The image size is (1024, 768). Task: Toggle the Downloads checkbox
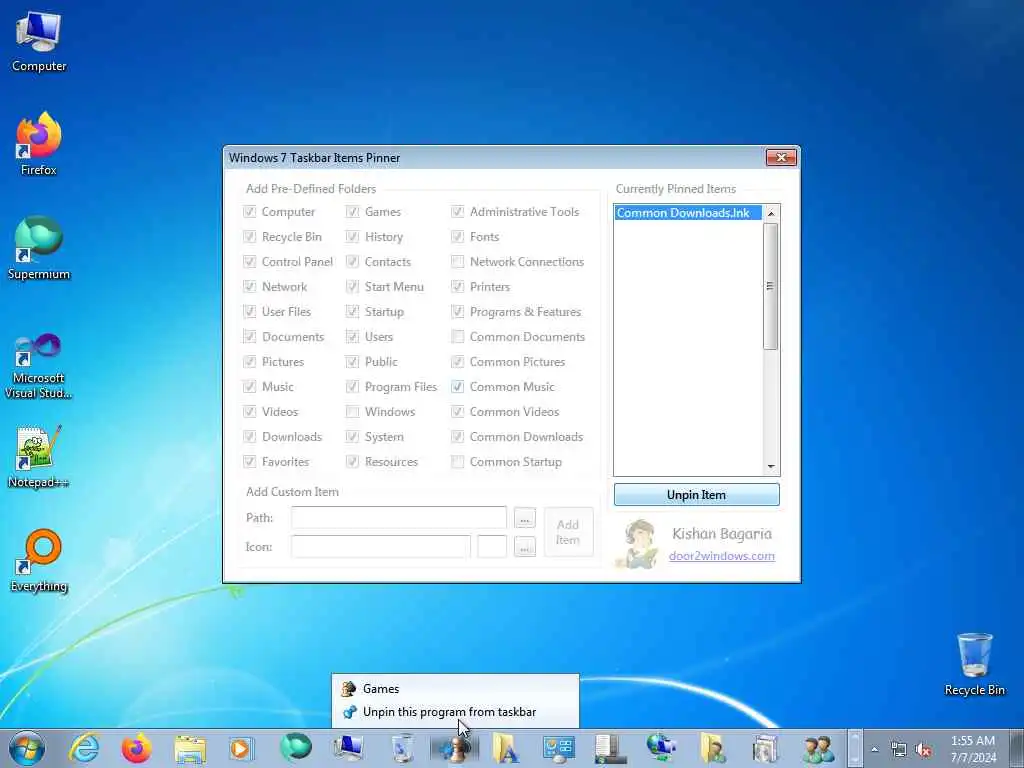coord(249,437)
